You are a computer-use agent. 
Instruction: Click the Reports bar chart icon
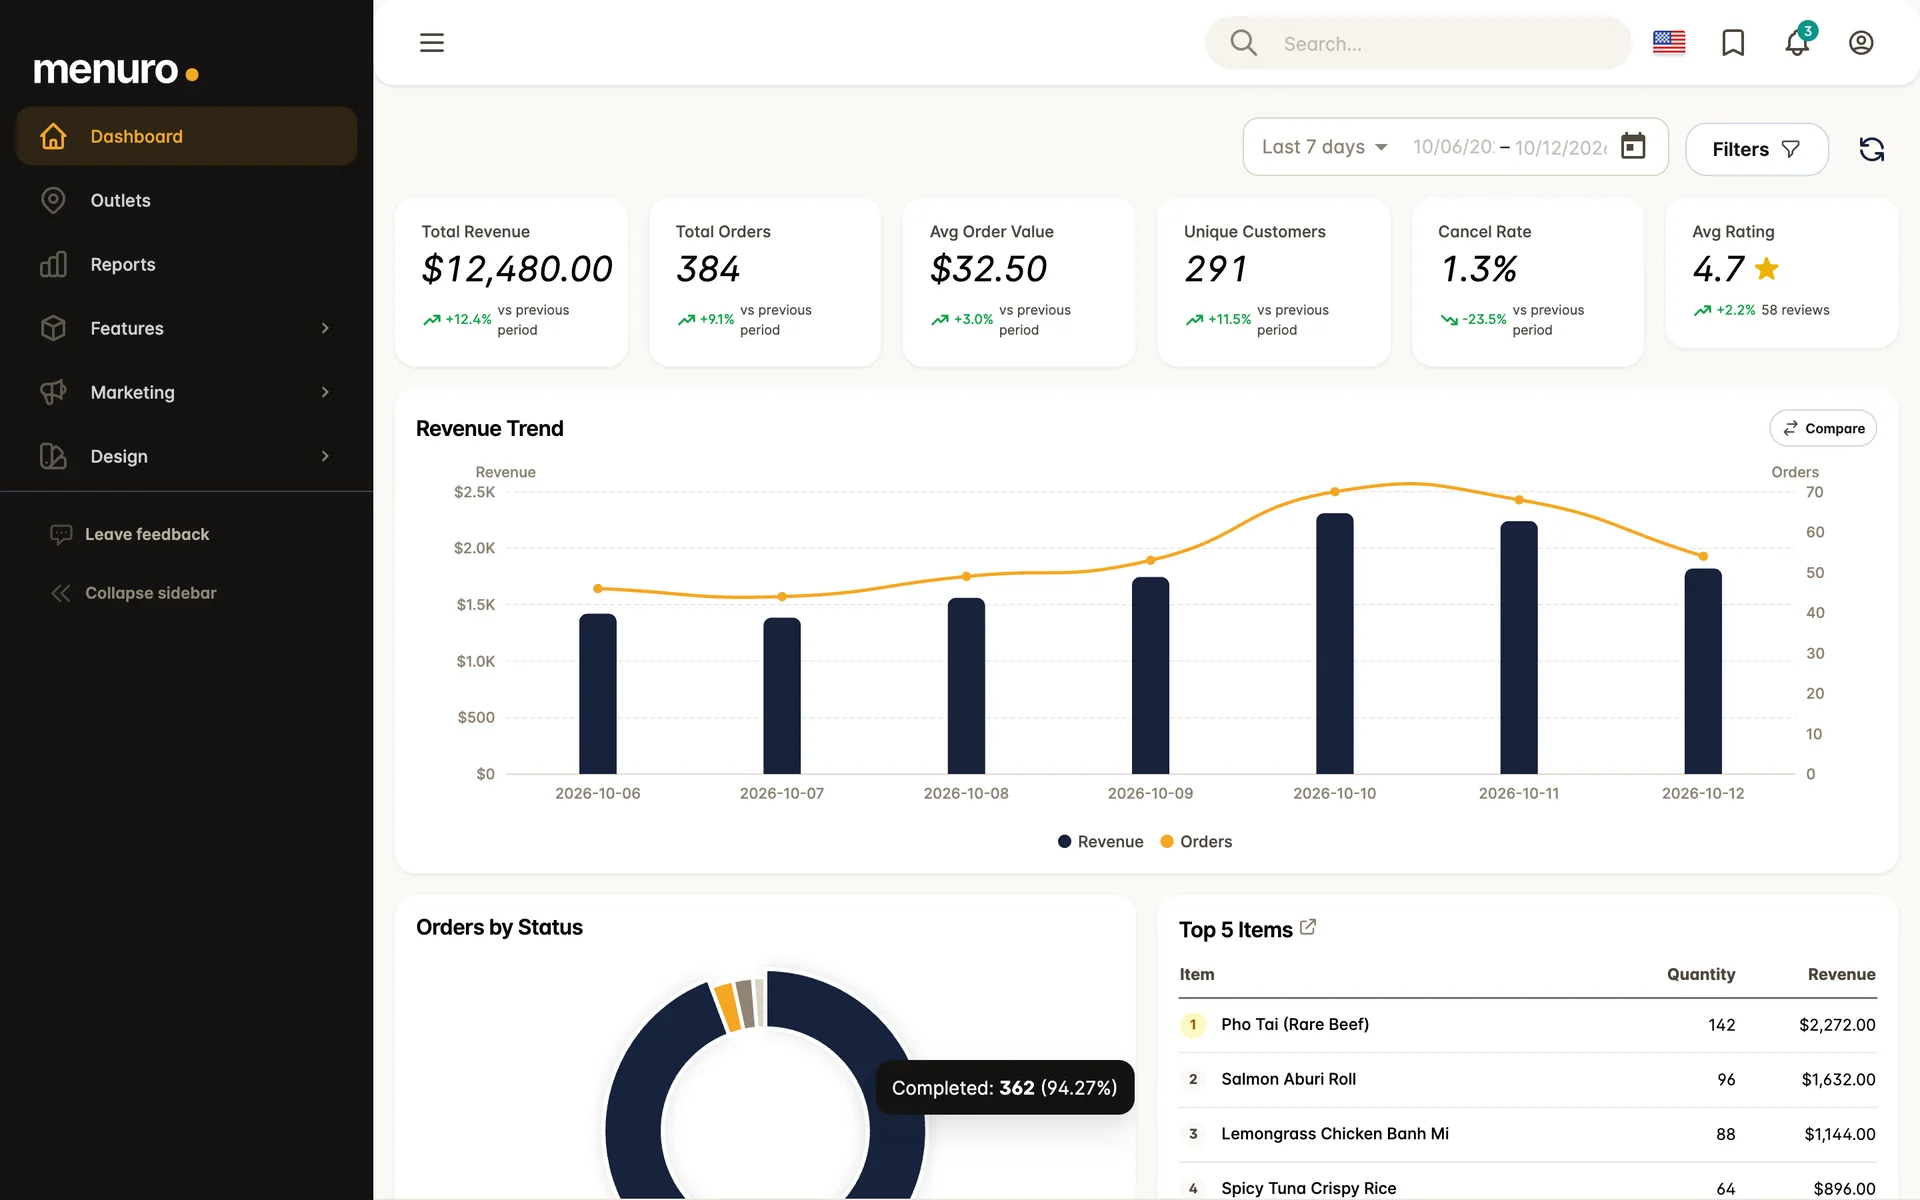point(53,264)
